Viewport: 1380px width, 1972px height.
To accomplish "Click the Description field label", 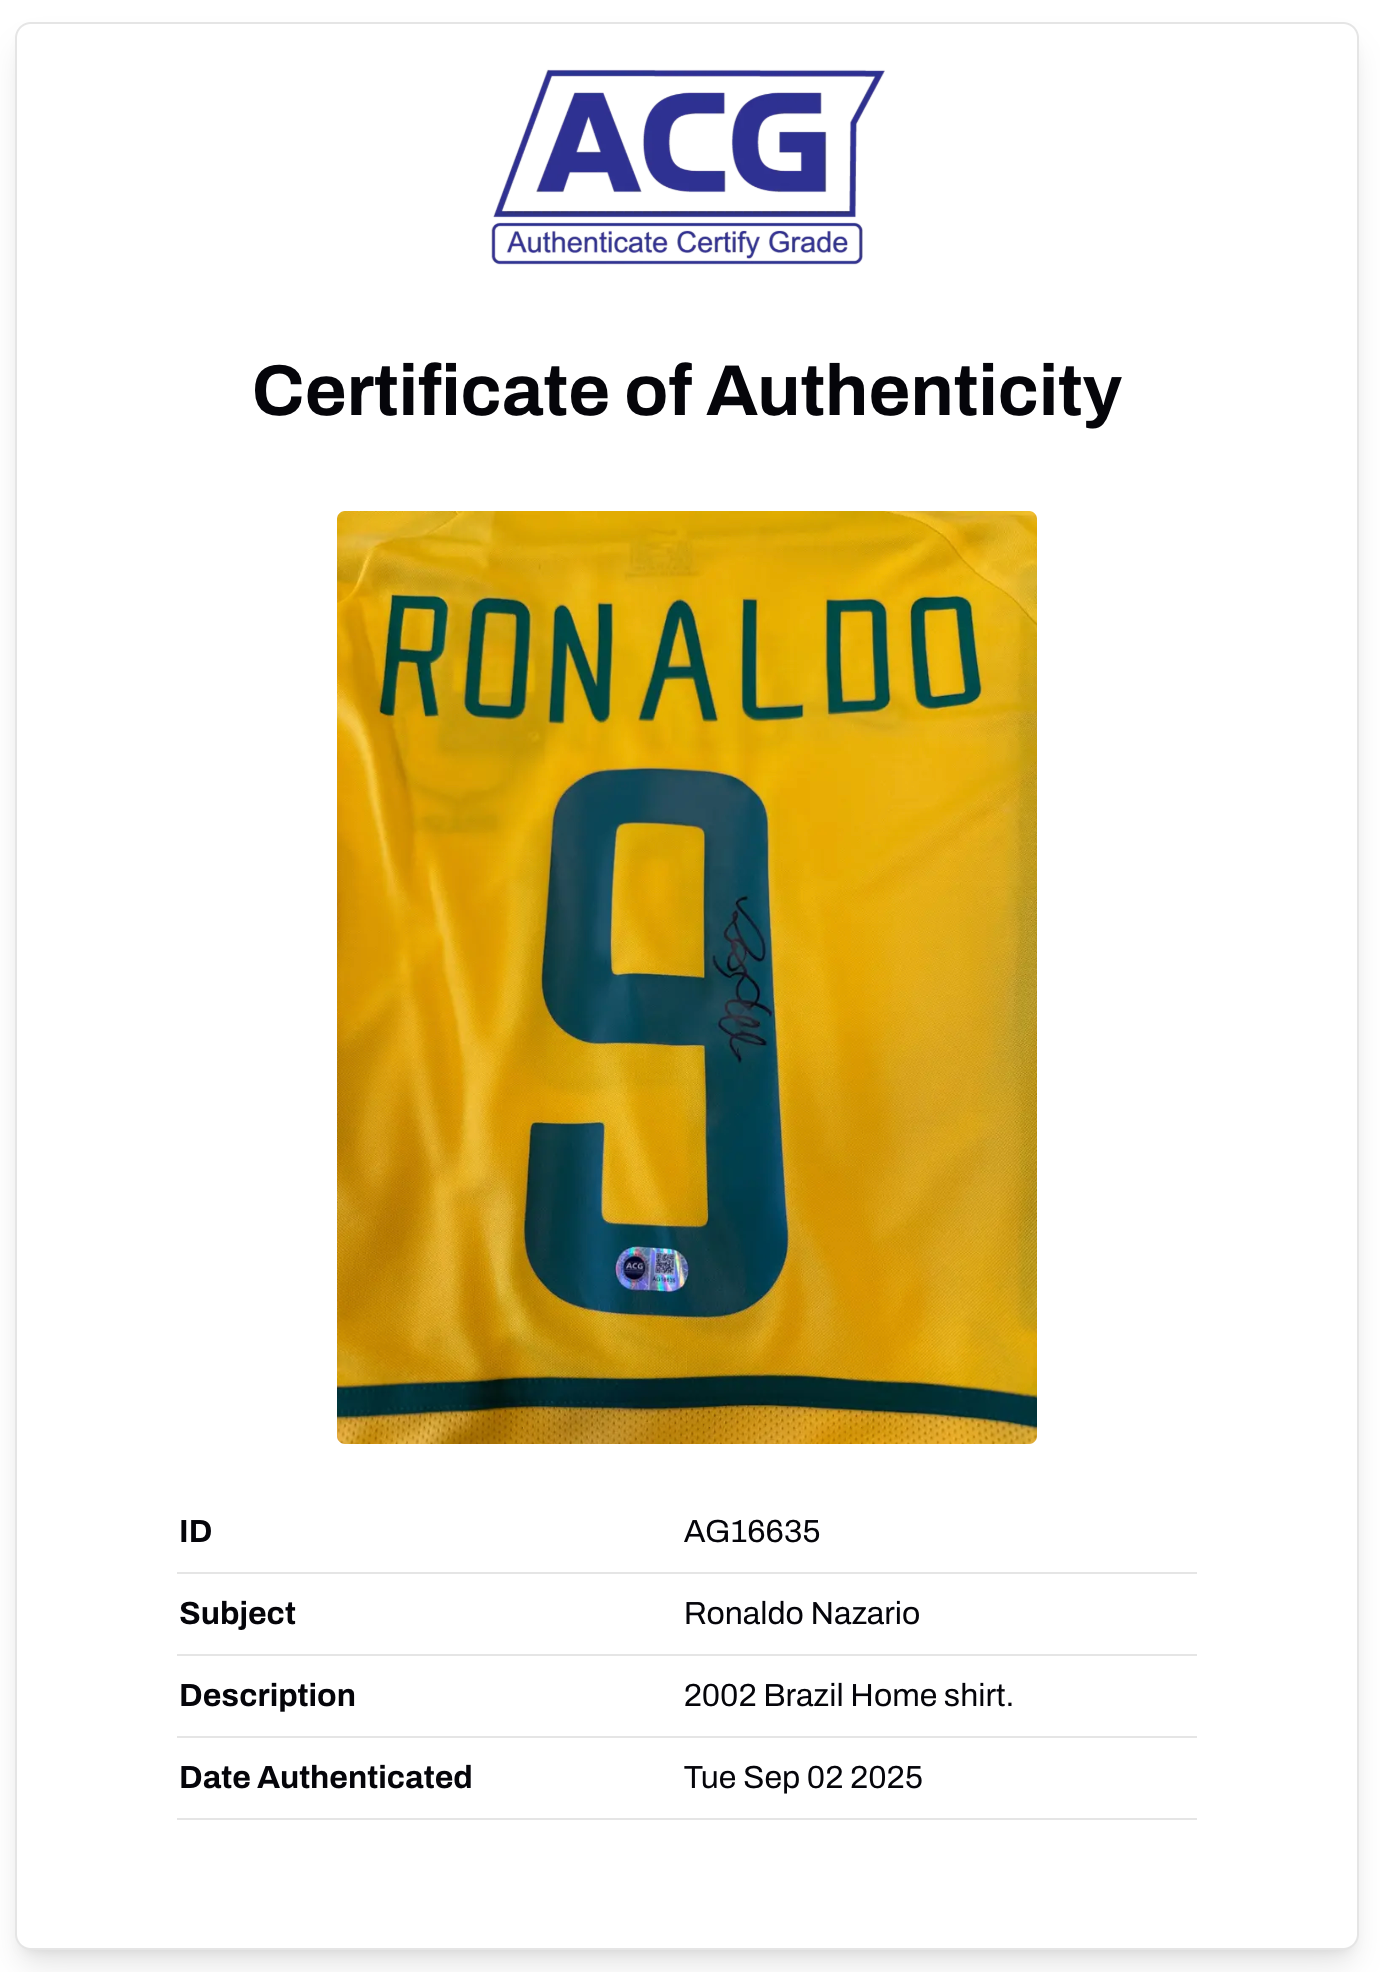I will click(267, 1695).
